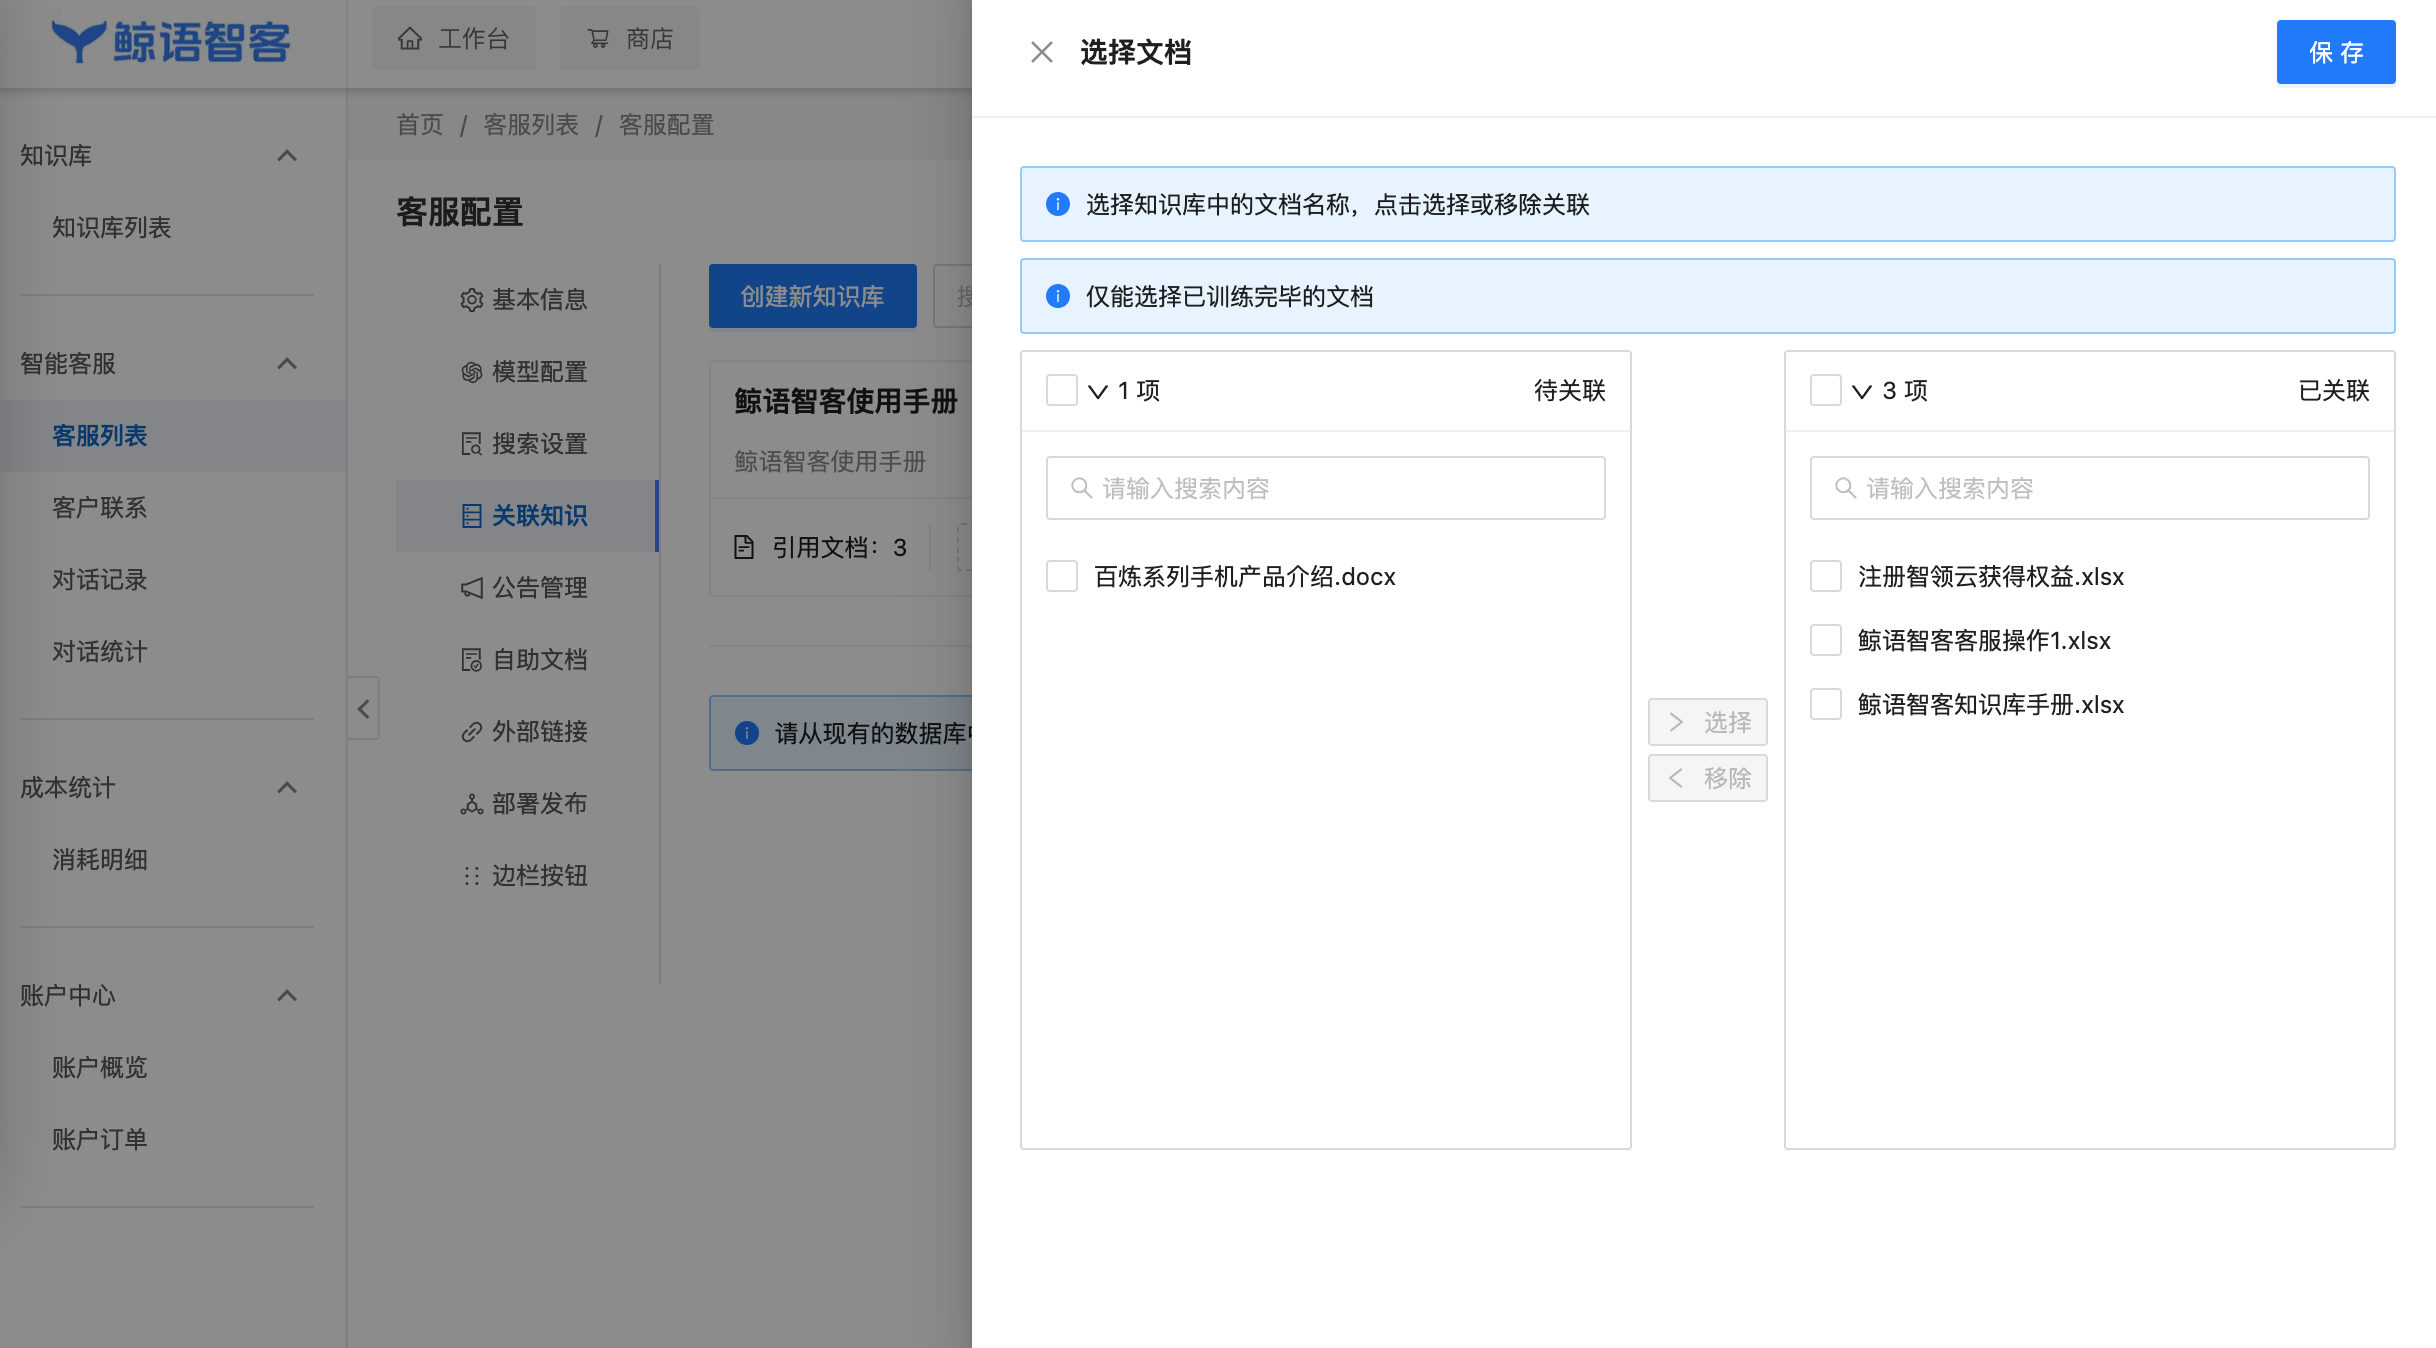Click the 移除 transfer button
The height and width of the screenshot is (1348, 2436).
(1707, 778)
